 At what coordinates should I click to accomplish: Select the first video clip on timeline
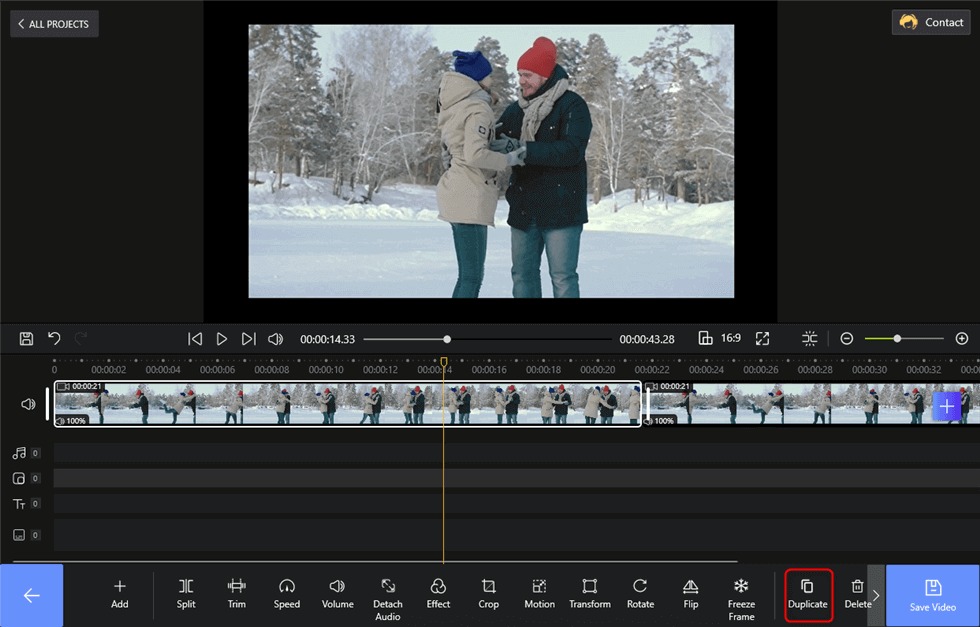coord(348,404)
